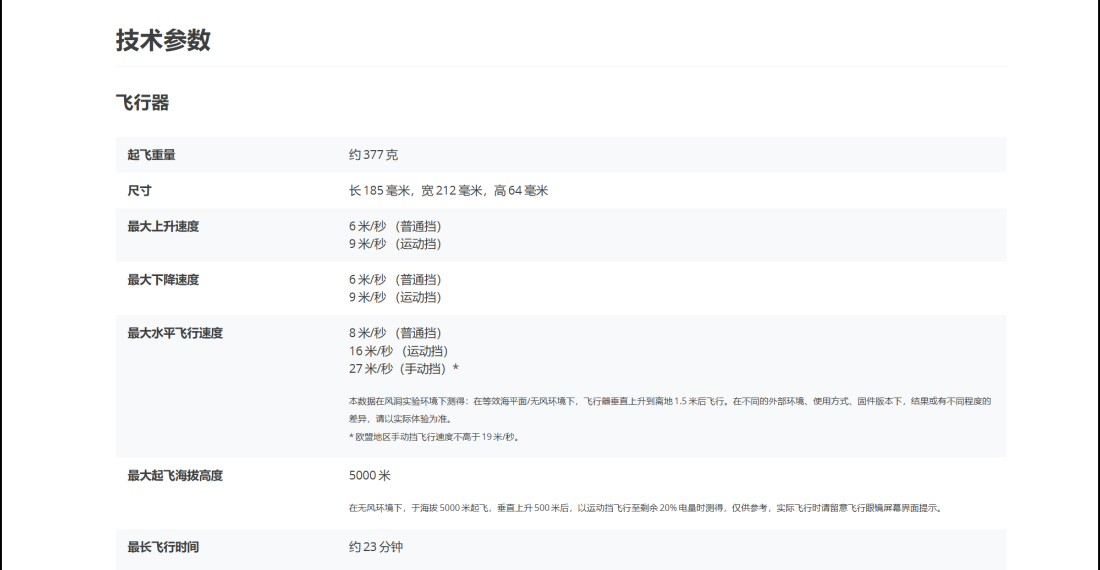Image resolution: width=1100 pixels, height=570 pixels.
Task: Click the 约 377 克 weight value
Action: tap(374, 155)
